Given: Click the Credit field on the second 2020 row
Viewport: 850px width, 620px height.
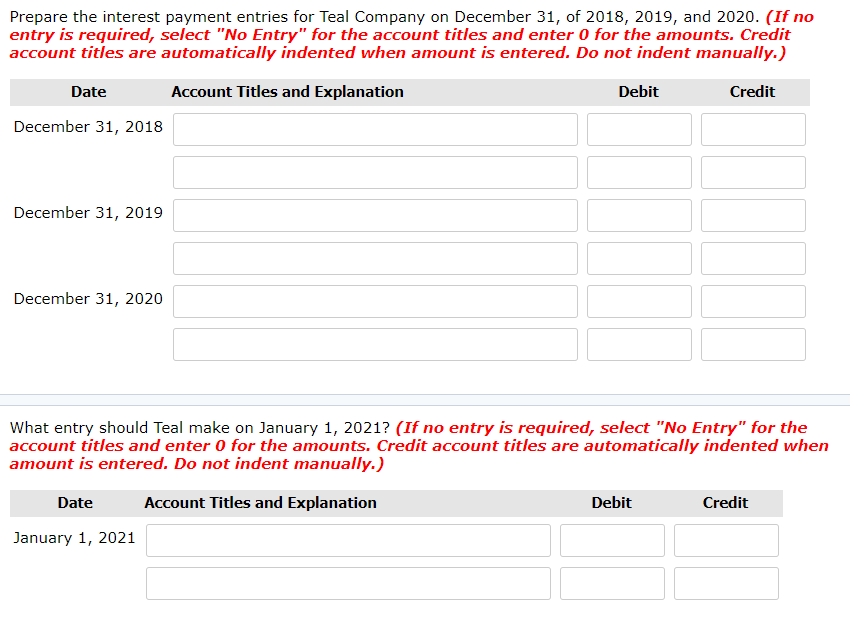Looking at the screenshot, I should [x=753, y=343].
